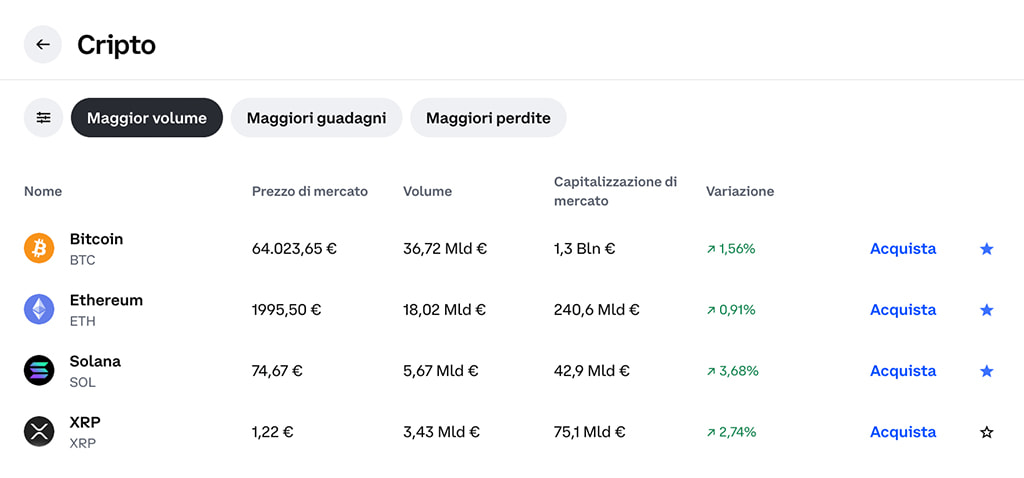The width and height of the screenshot is (1024, 478).
Task: Click the XRP logo icon
Action: [39, 432]
